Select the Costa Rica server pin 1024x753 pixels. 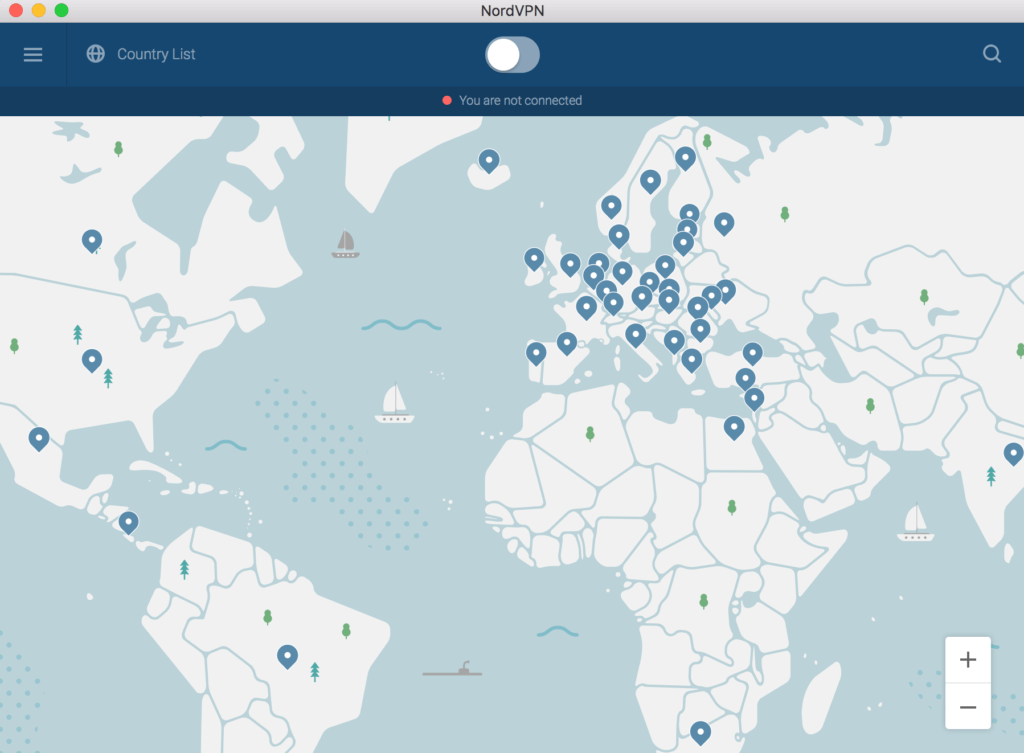(129, 523)
